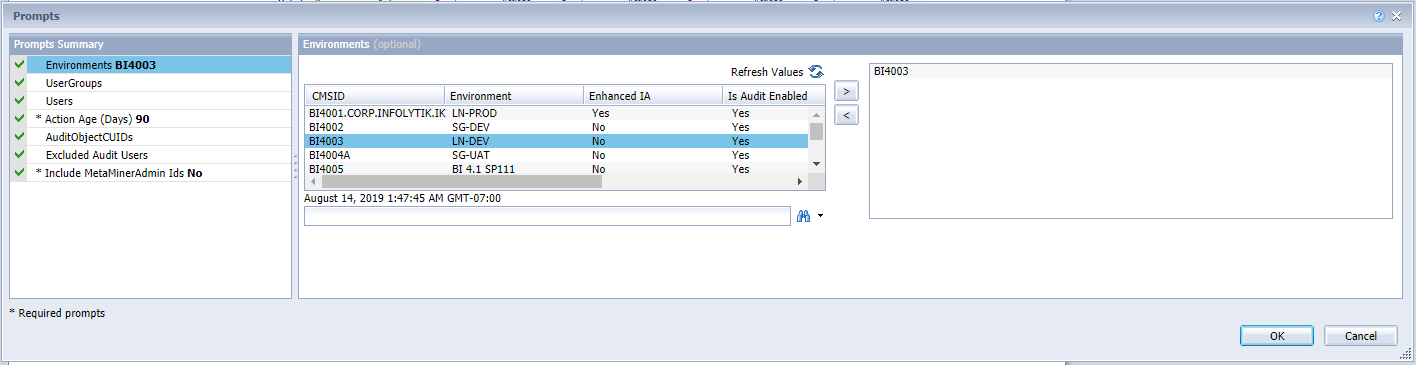The image size is (1416, 365).
Task: Click horizontal scrollbar right arrow
Action: pos(800,181)
